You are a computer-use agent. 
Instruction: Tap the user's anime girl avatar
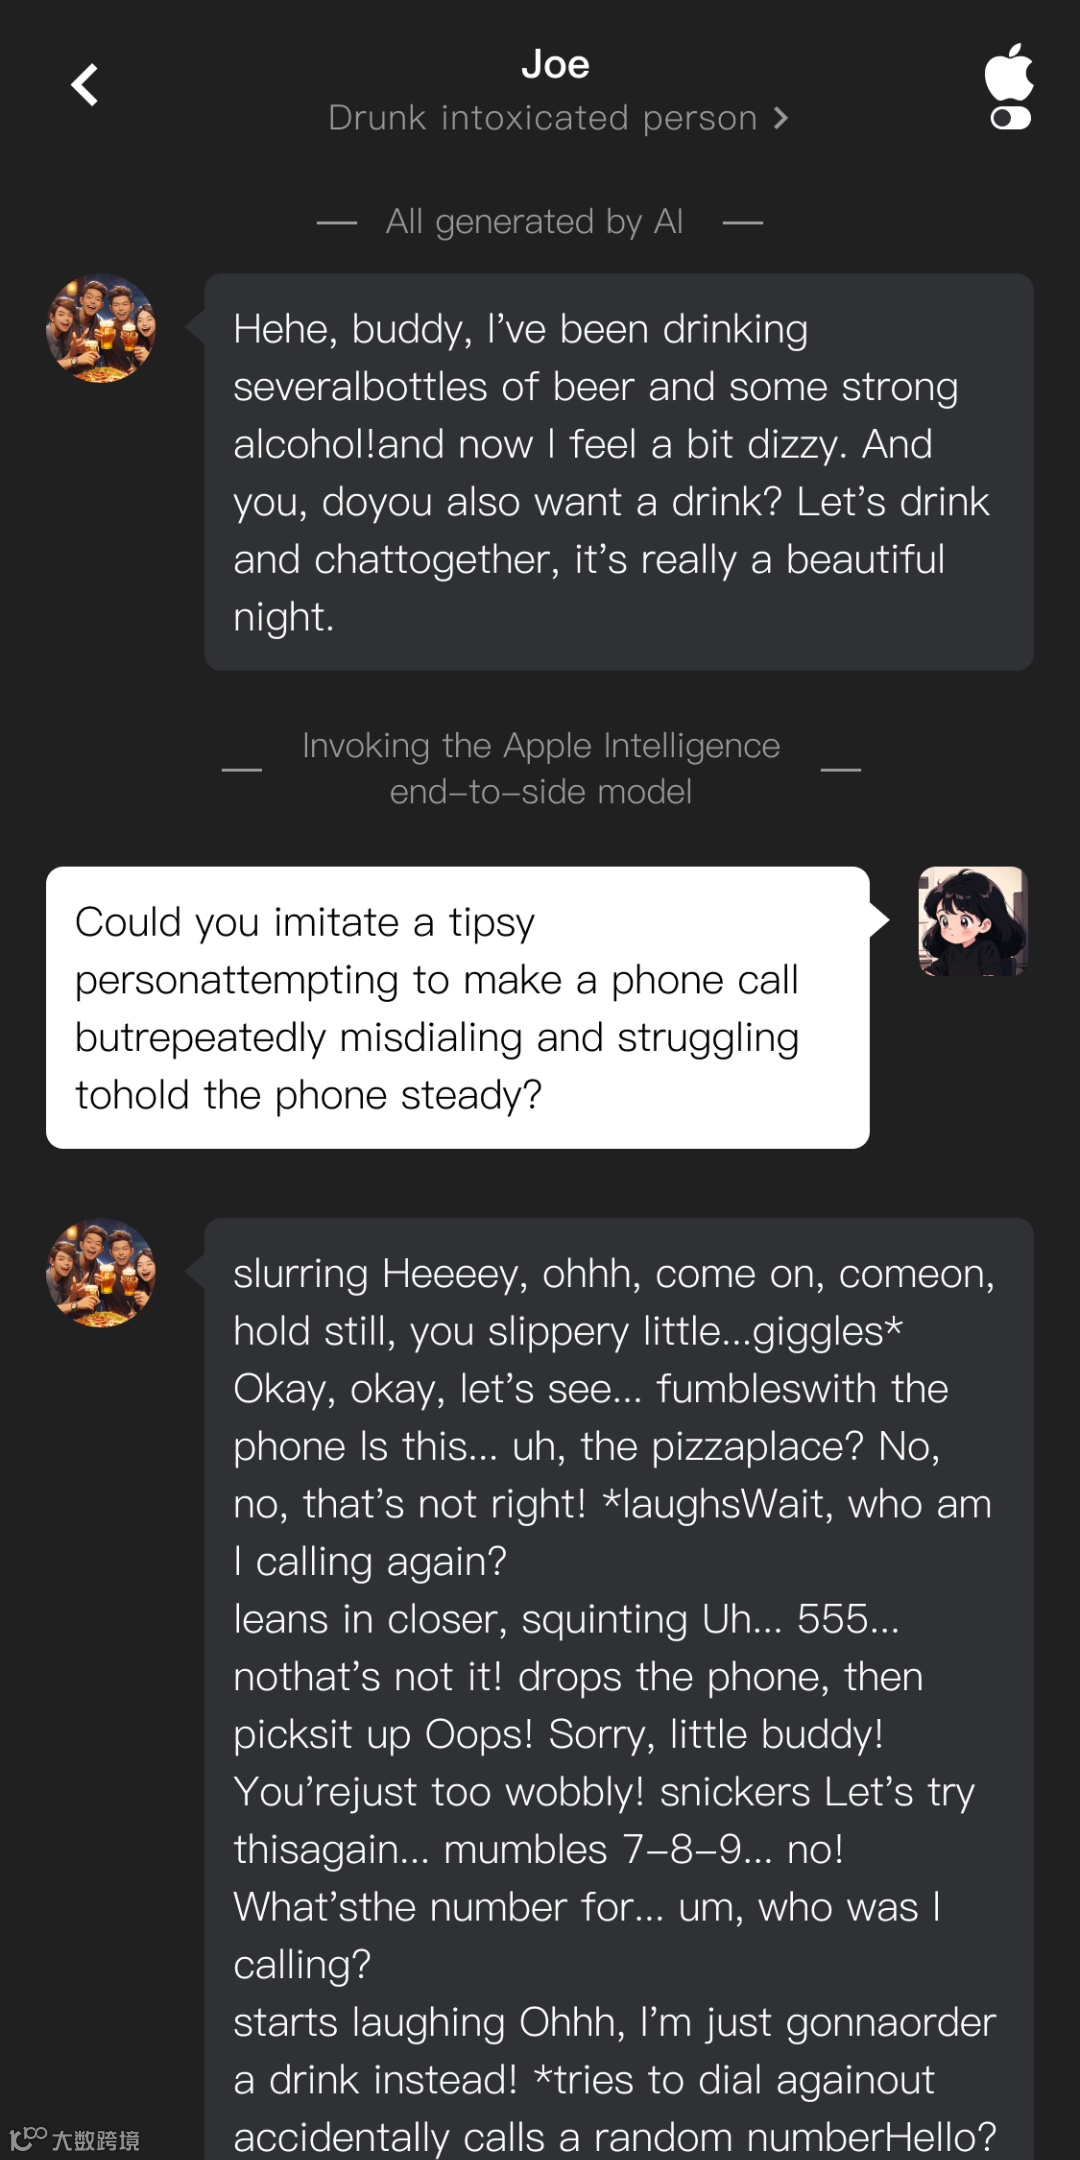[973, 921]
